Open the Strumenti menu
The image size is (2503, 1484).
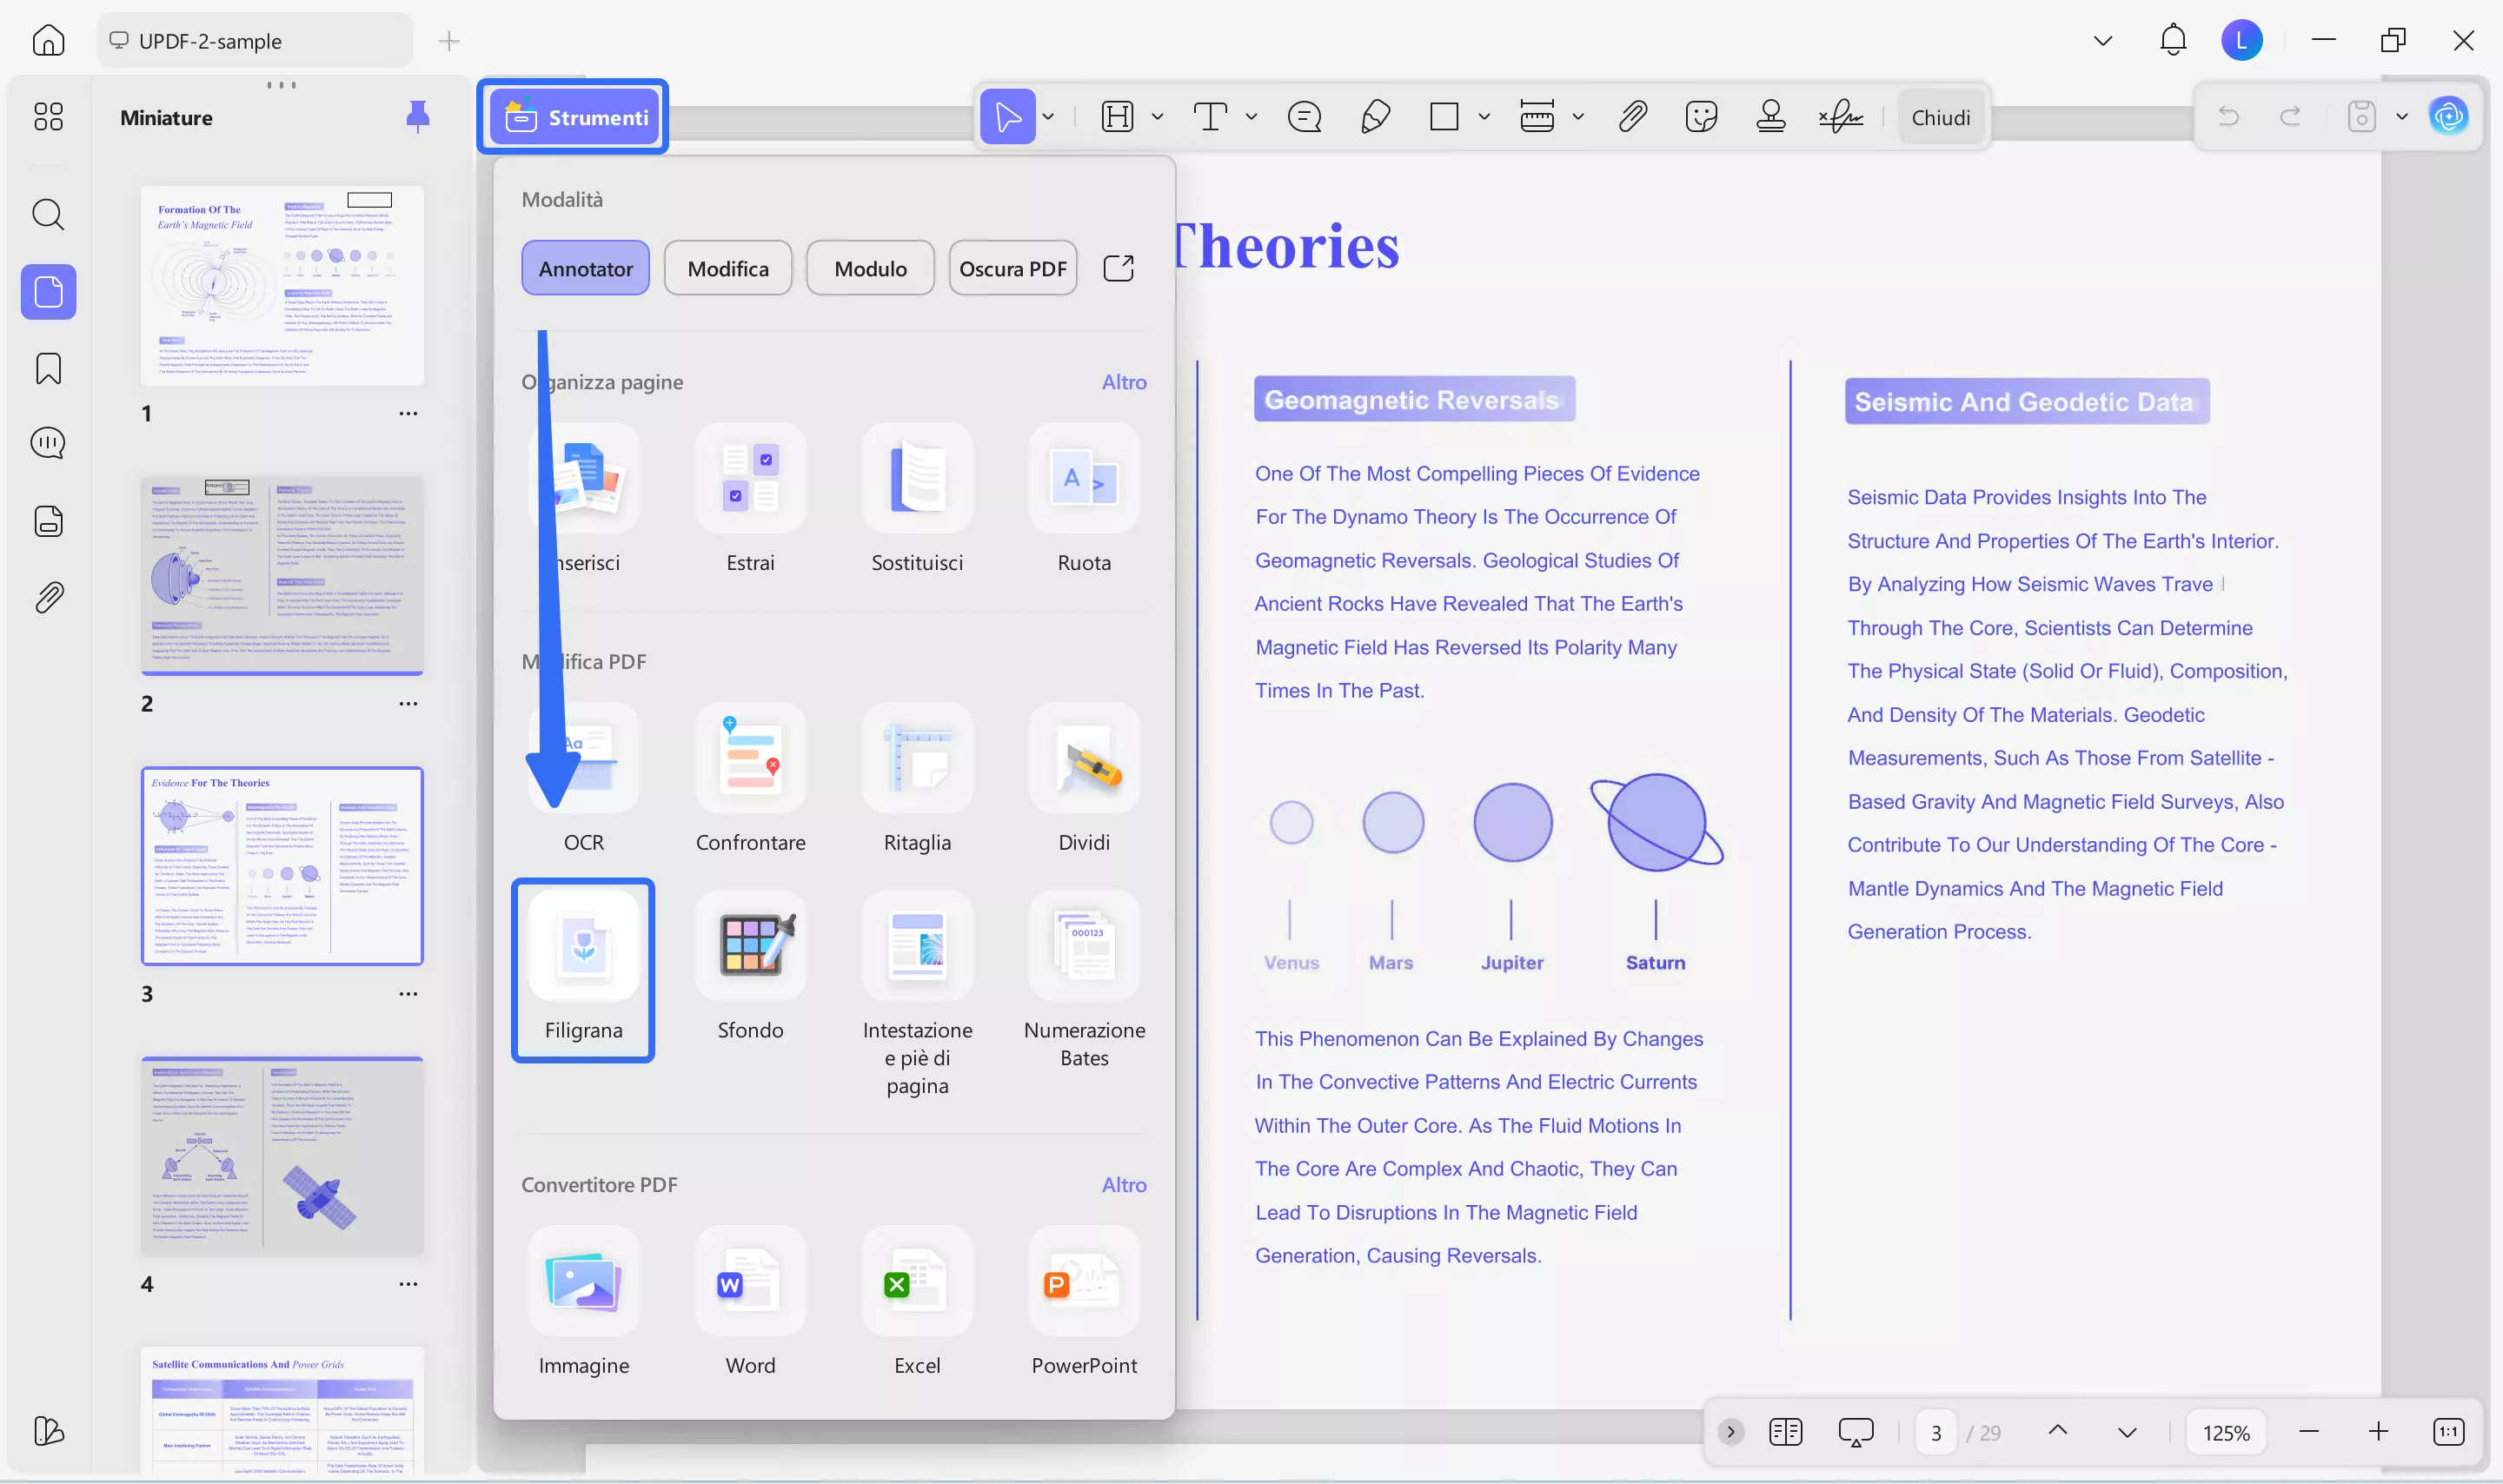[573, 116]
